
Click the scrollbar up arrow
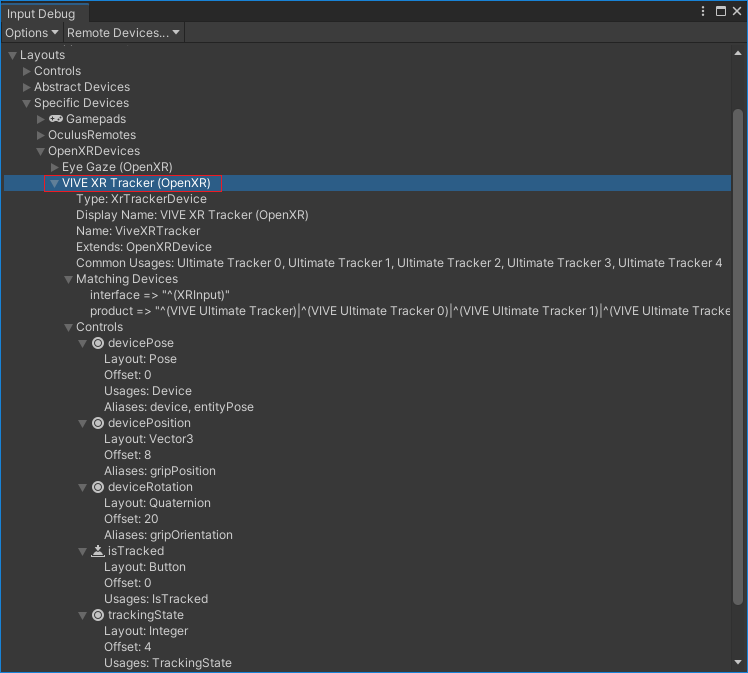738,53
